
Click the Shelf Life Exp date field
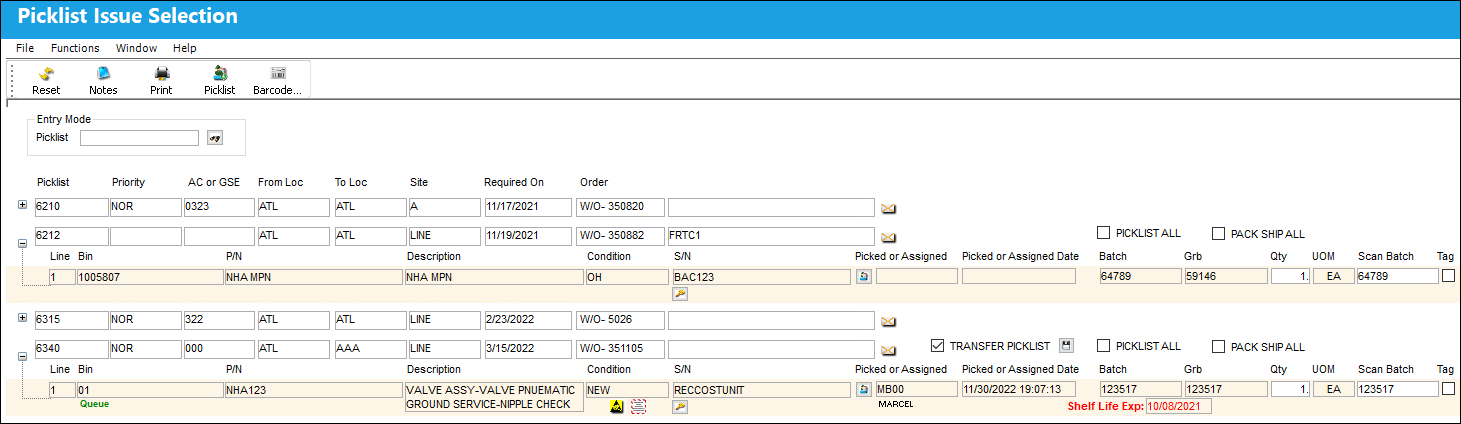[1178, 406]
